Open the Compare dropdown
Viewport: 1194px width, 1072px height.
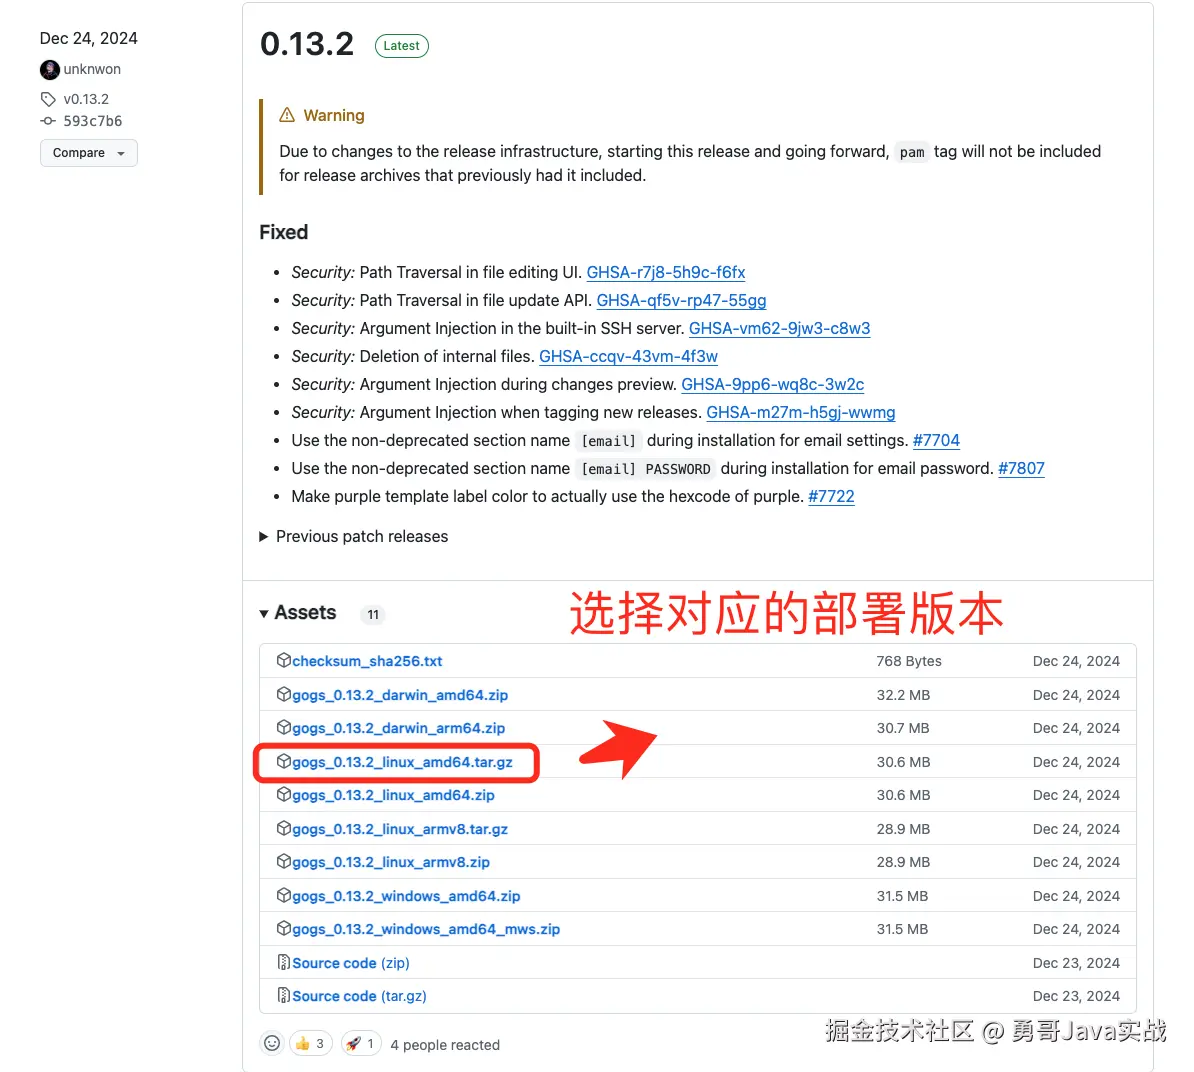pyautogui.click(x=88, y=153)
